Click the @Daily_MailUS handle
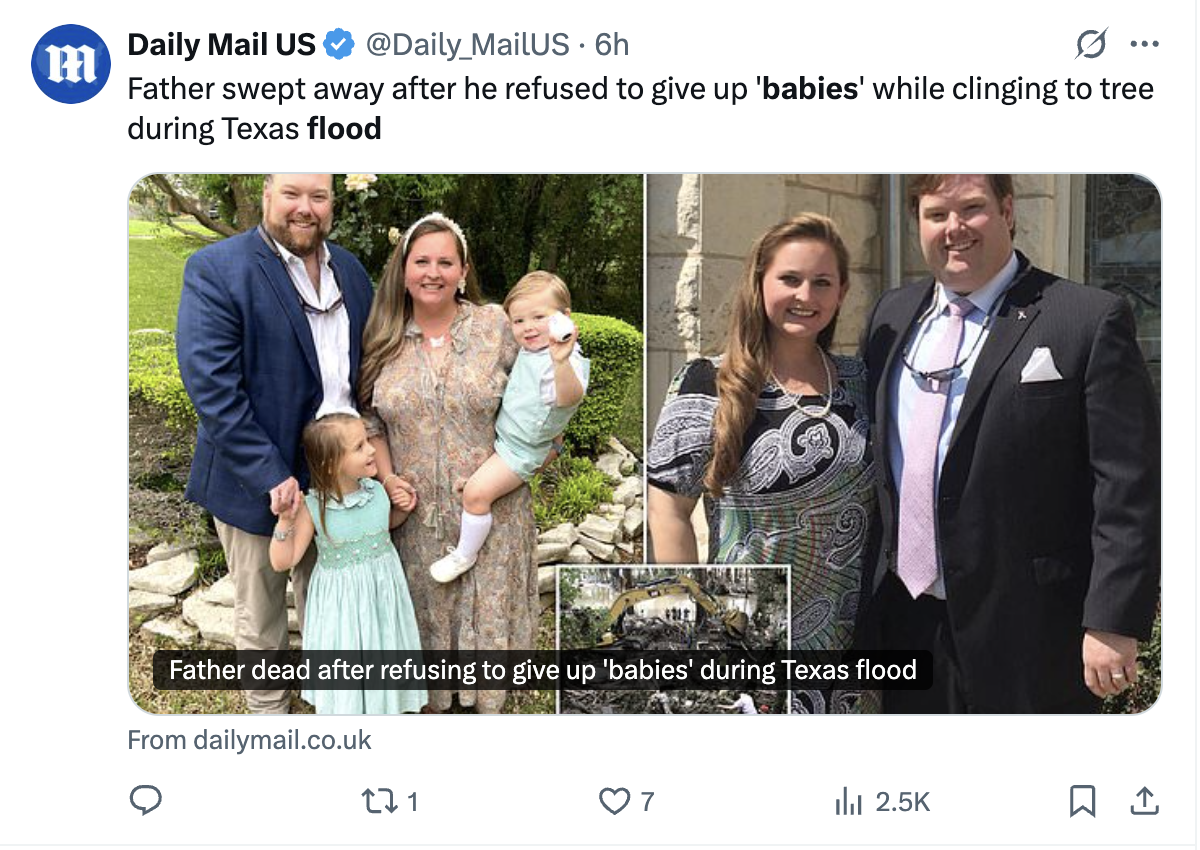 coord(466,44)
